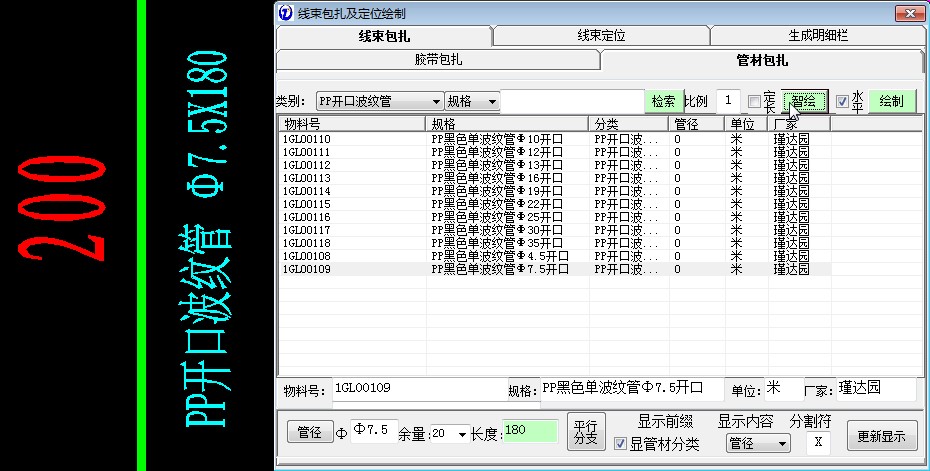930x471 pixels.
Task: Click the 更新显示 button
Action: 881,436
